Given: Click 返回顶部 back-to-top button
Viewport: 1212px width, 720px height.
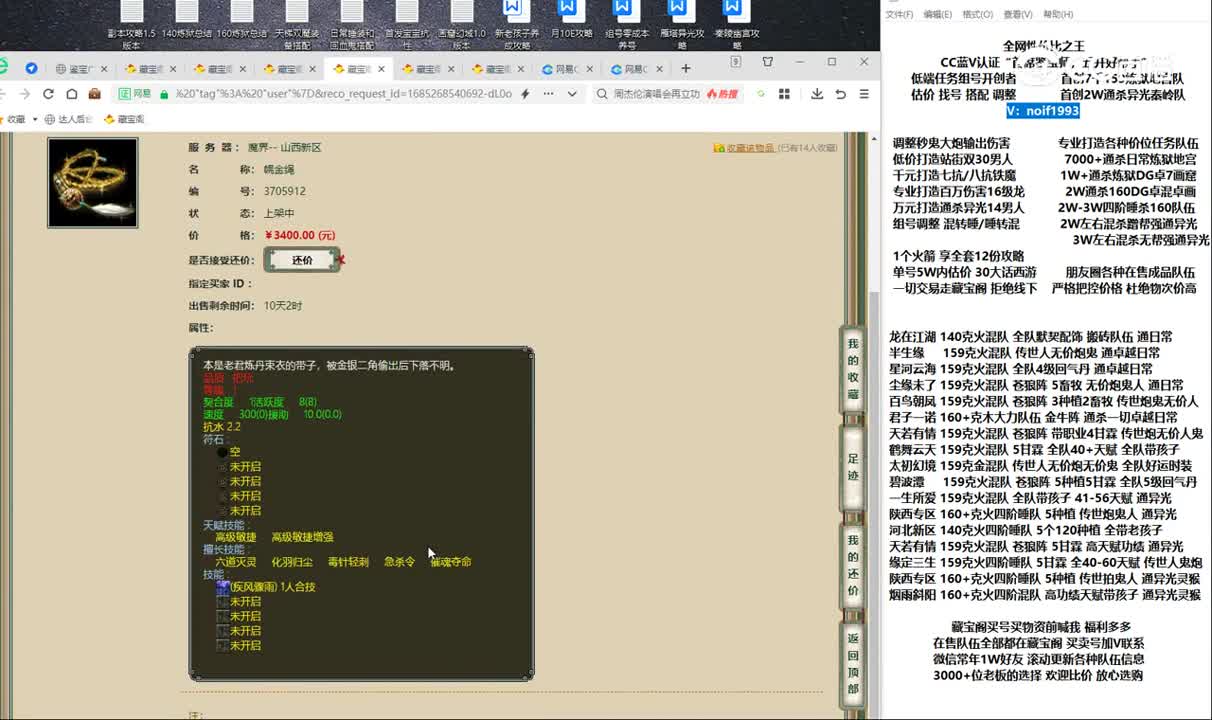Looking at the screenshot, I should [853, 664].
